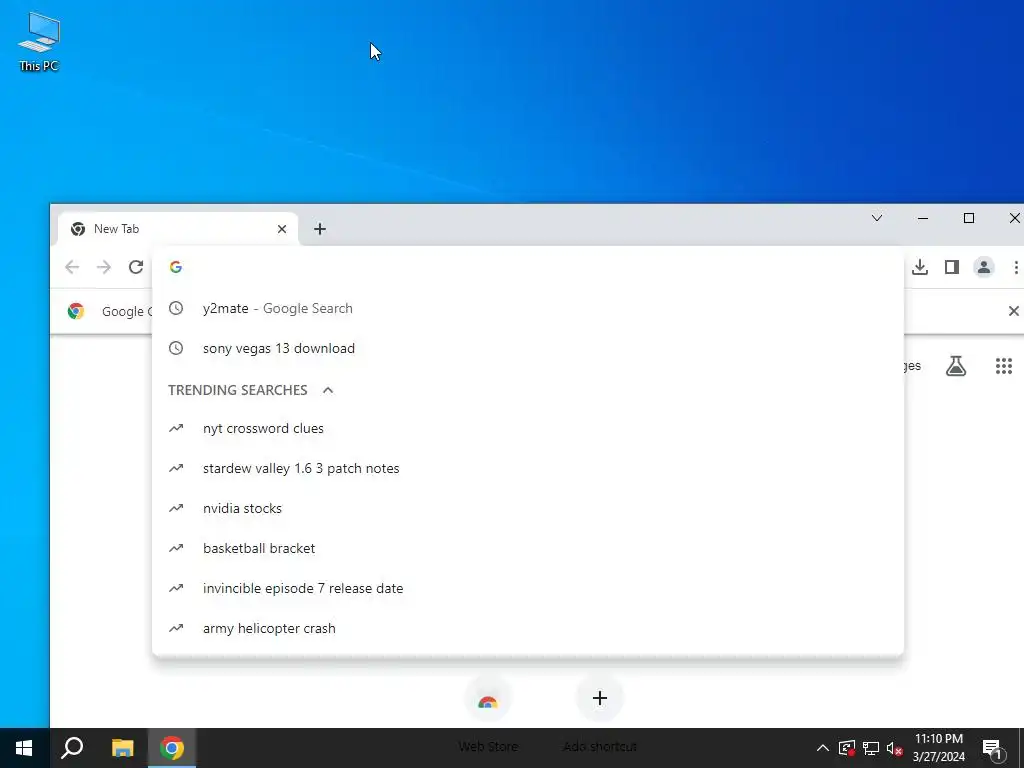Open the Search Labs flask icon
The width and height of the screenshot is (1024, 768).
tap(955, 366)
